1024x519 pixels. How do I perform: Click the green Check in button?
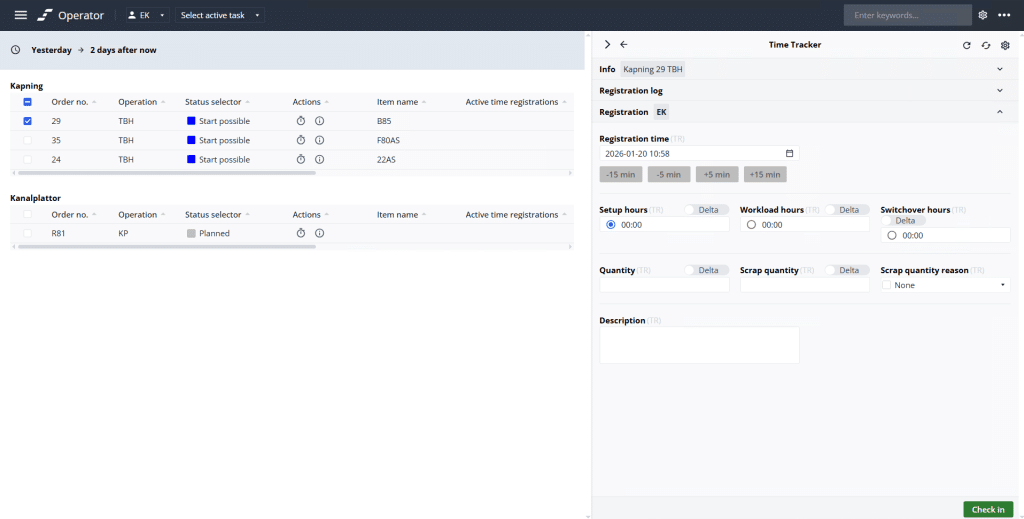pyautogui.click(x=988, y=509)
